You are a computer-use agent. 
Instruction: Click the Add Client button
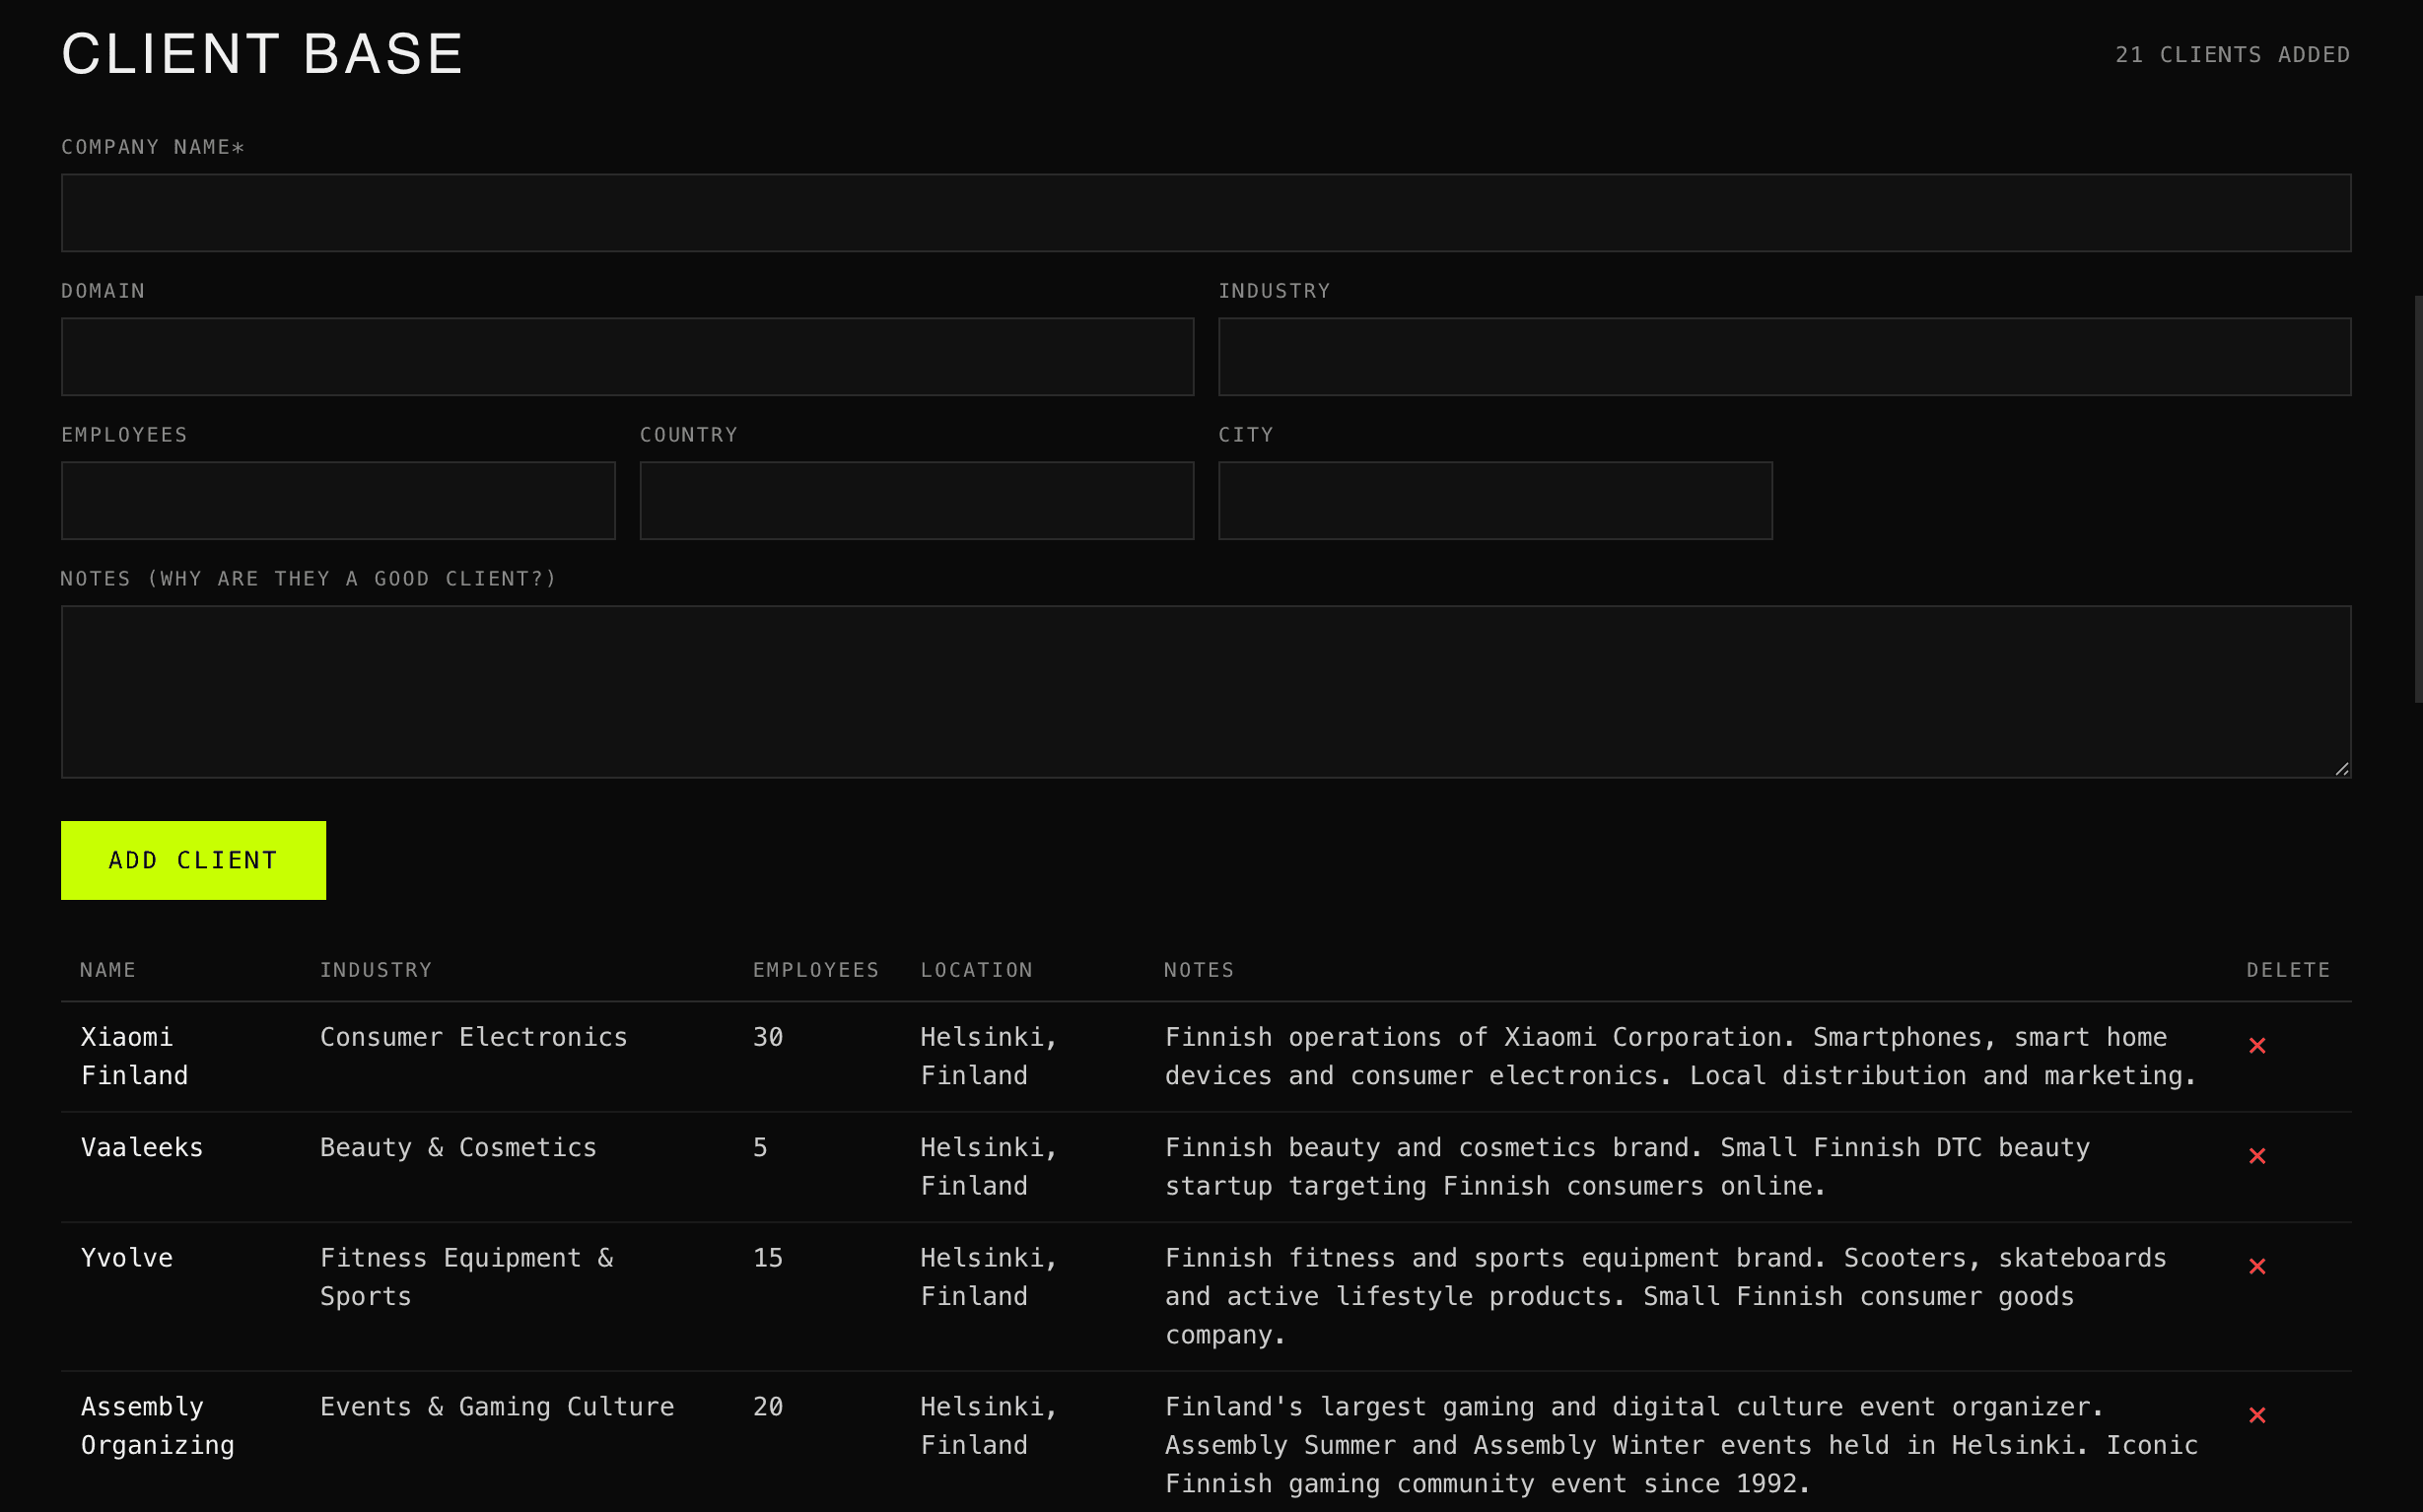coord(193,860)
